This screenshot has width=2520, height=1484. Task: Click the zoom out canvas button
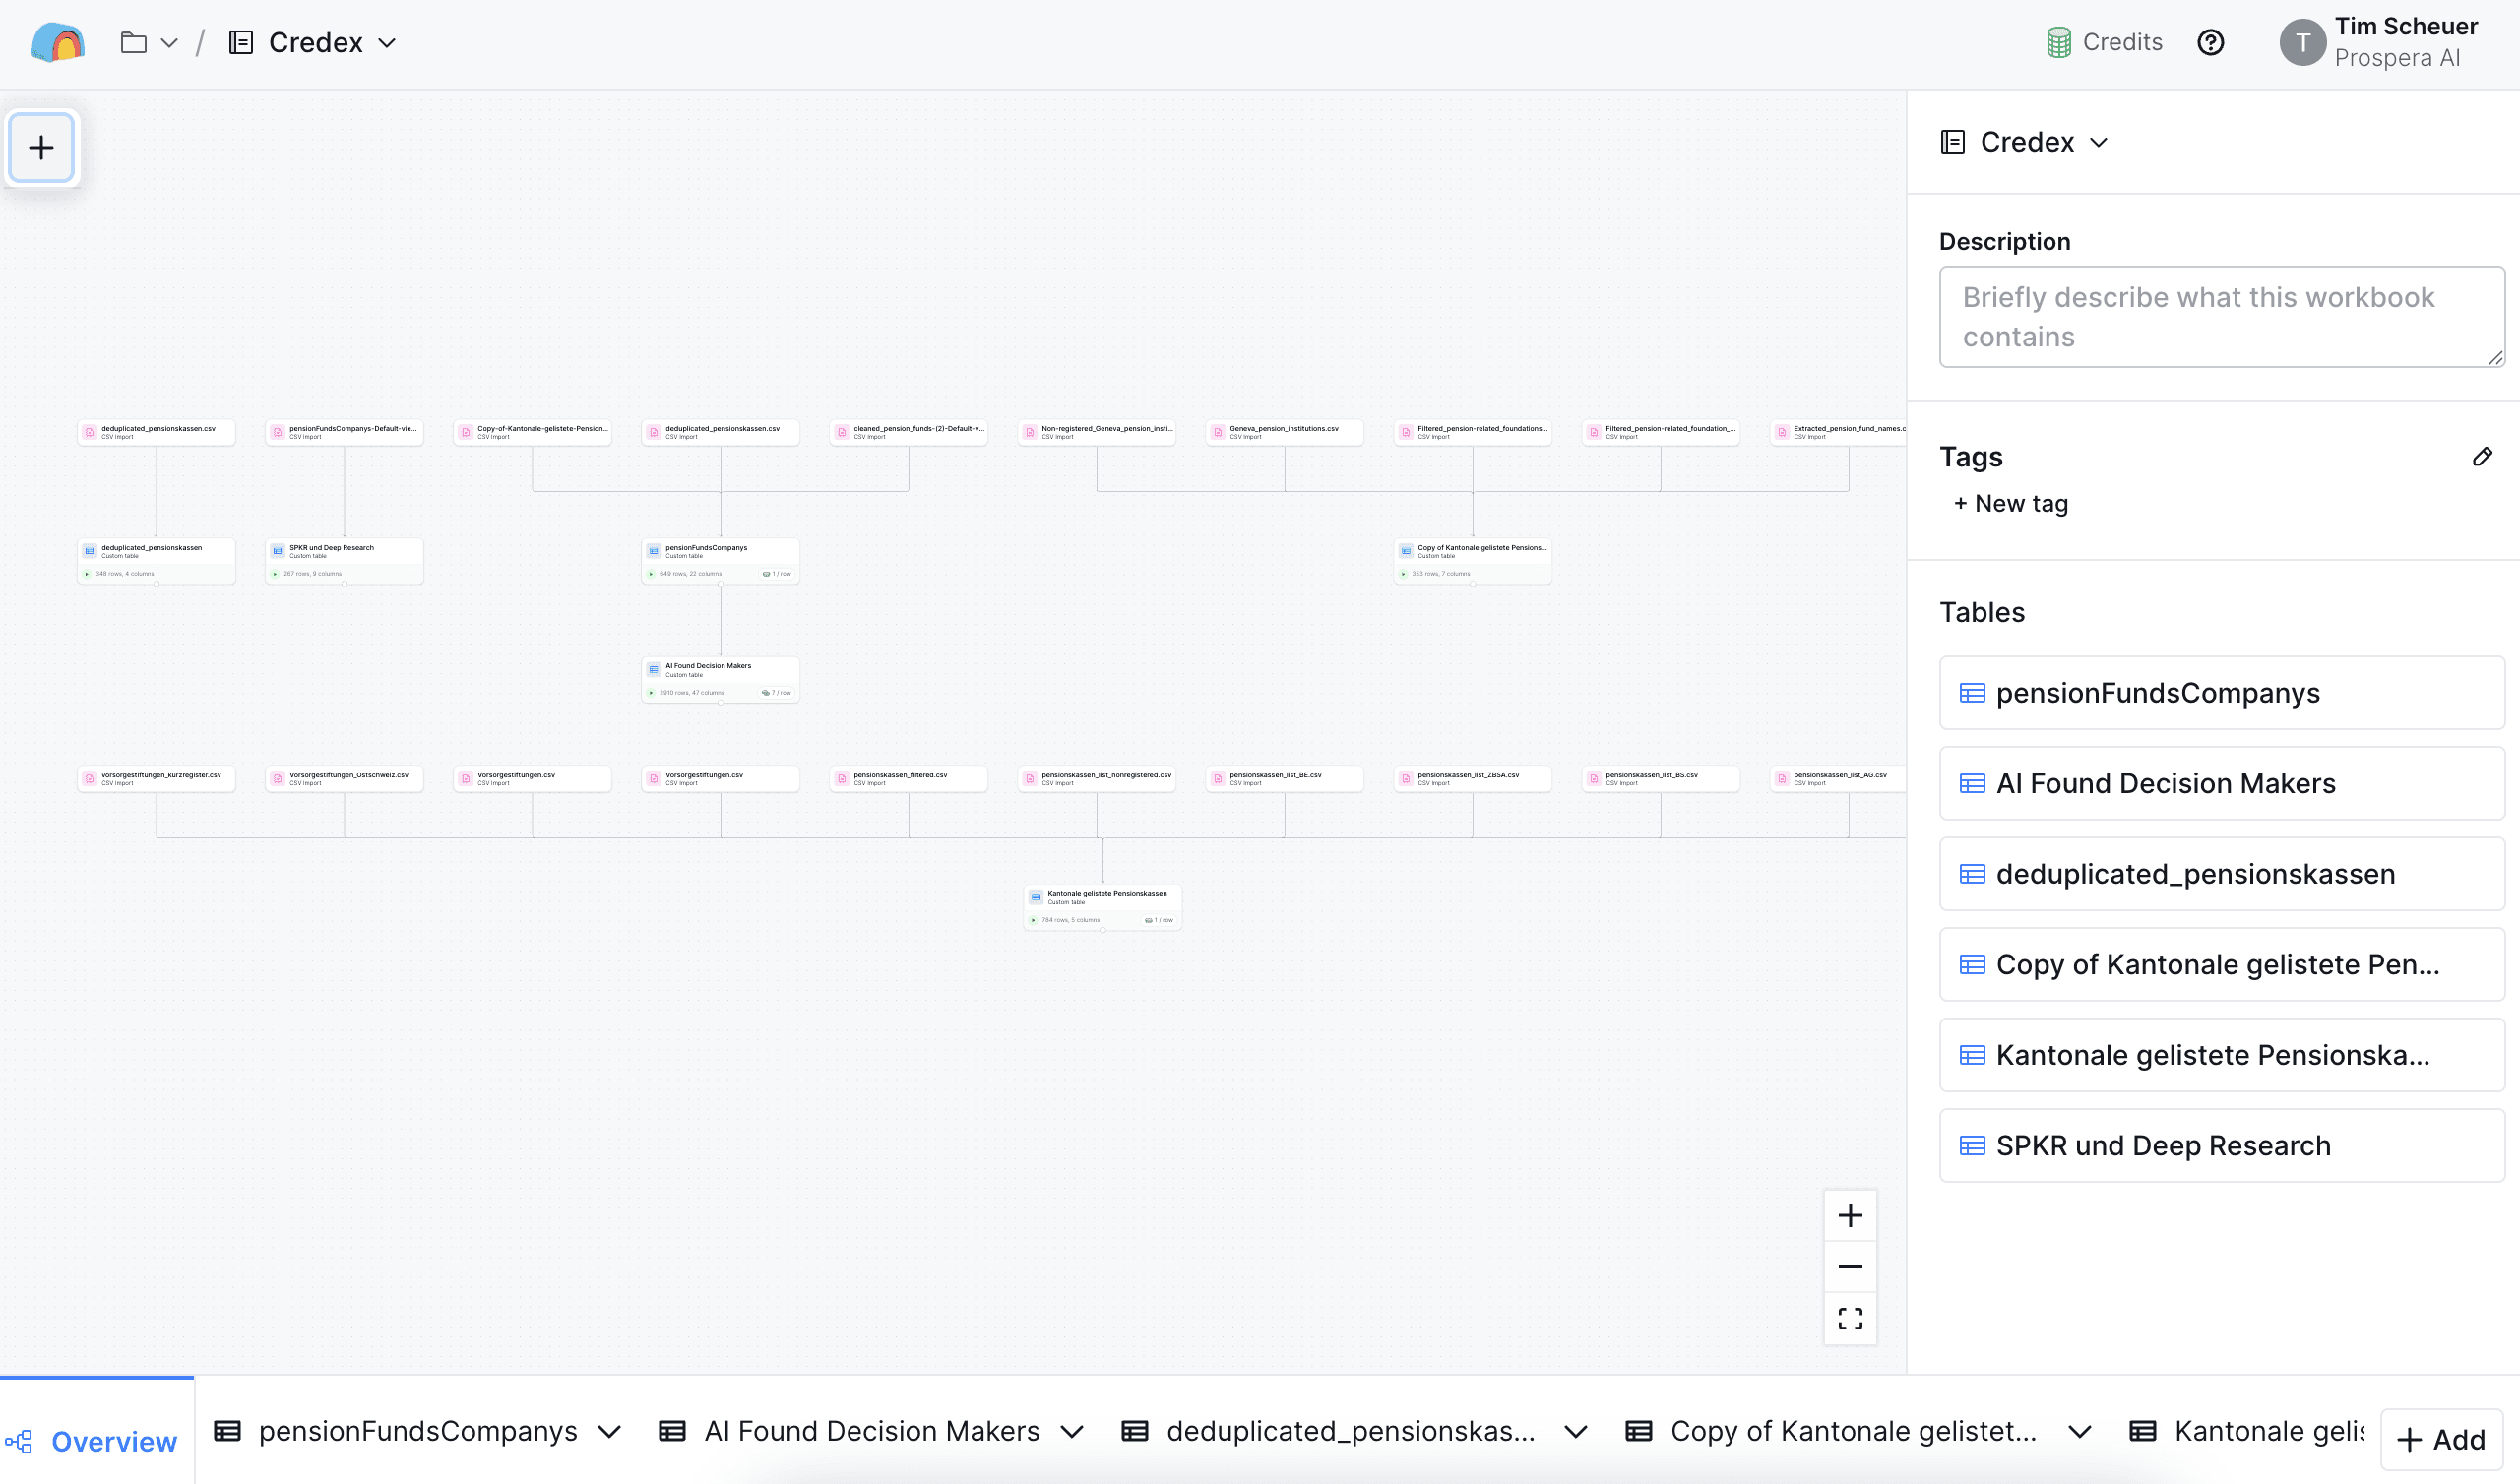(1850, 1266)
